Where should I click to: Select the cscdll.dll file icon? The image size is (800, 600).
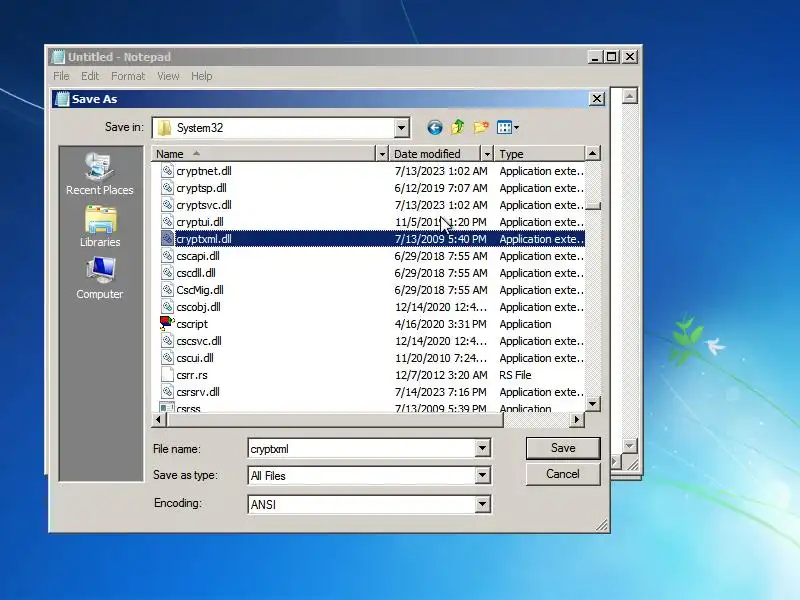pyautogui.click(x=167, y=273)
